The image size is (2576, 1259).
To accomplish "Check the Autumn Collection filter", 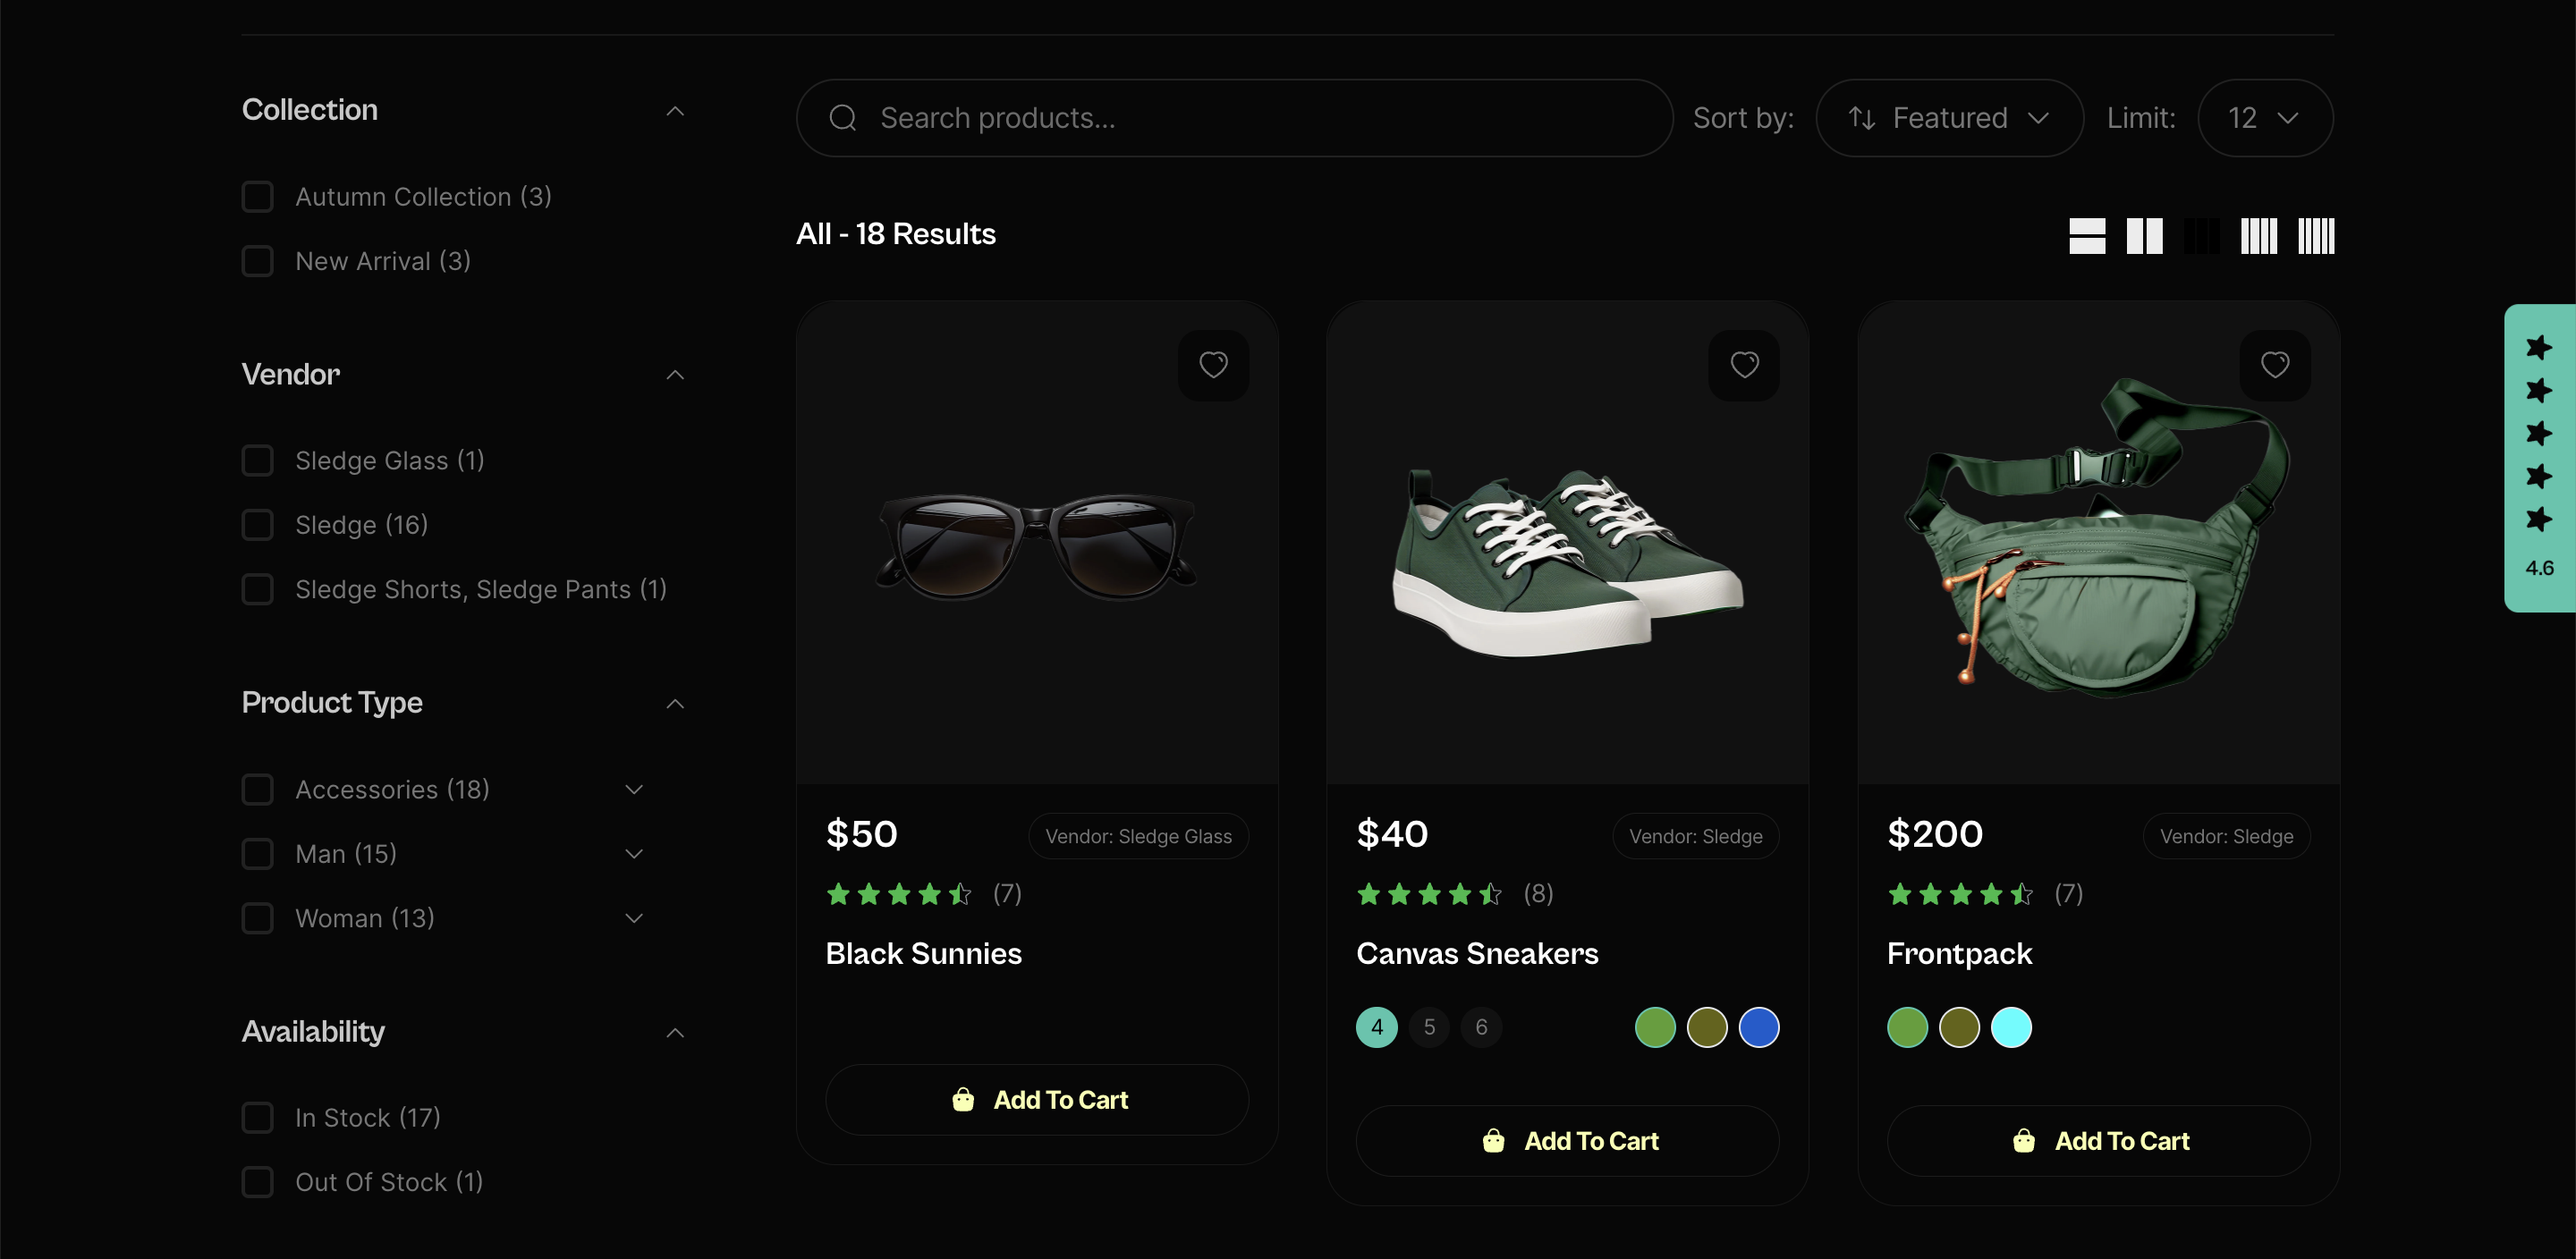I will 258,197.
